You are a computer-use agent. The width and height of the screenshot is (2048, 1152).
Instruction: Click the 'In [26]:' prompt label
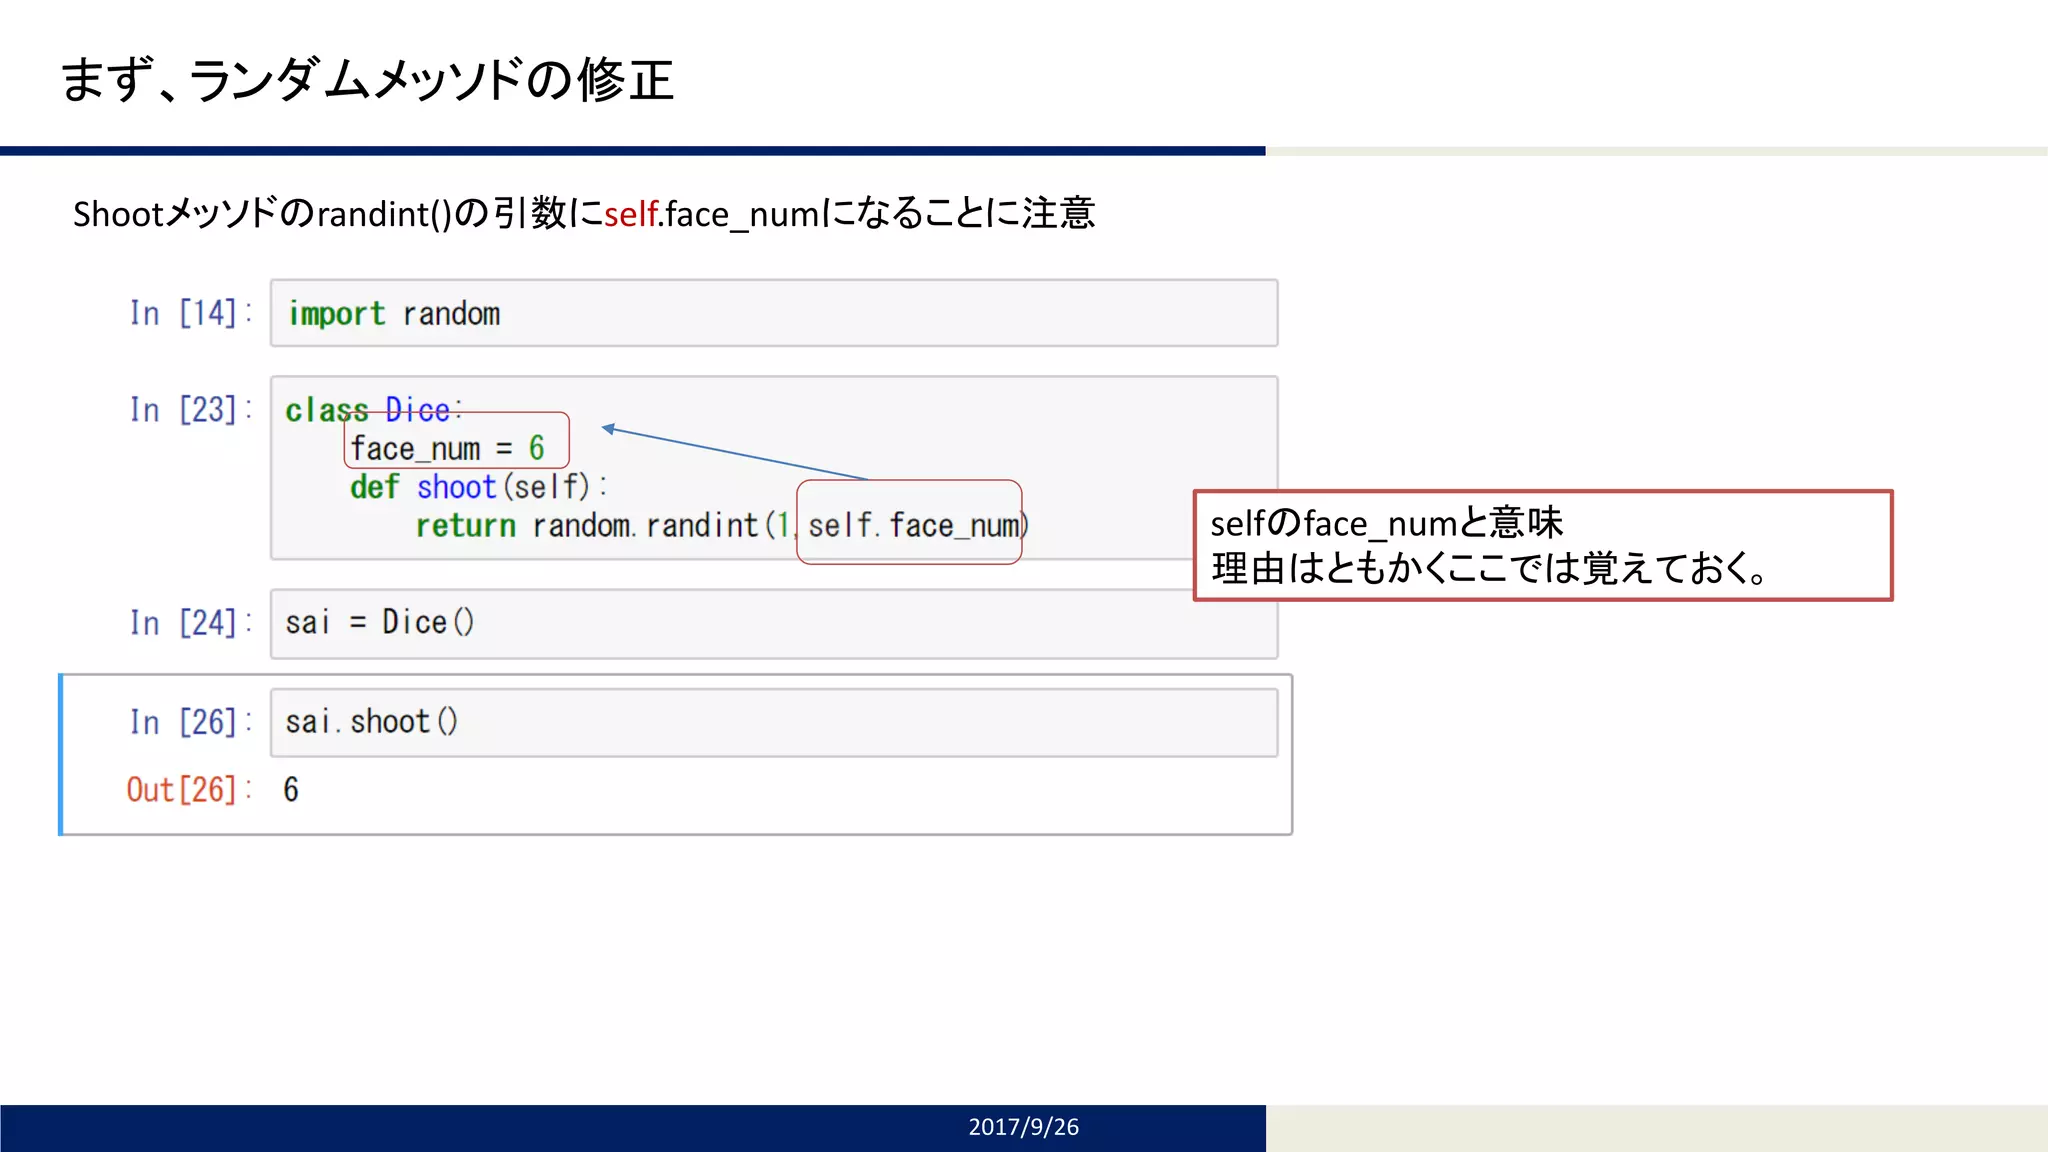pyautogui.click(x=190, y=722)
